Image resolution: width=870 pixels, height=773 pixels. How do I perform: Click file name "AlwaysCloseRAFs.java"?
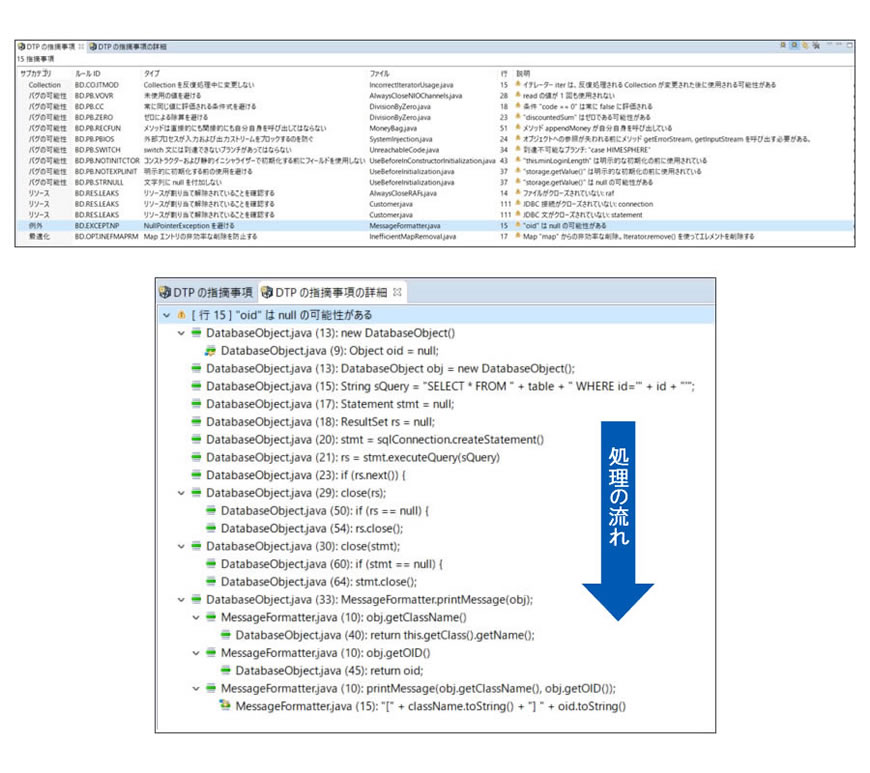coord(403,193)
